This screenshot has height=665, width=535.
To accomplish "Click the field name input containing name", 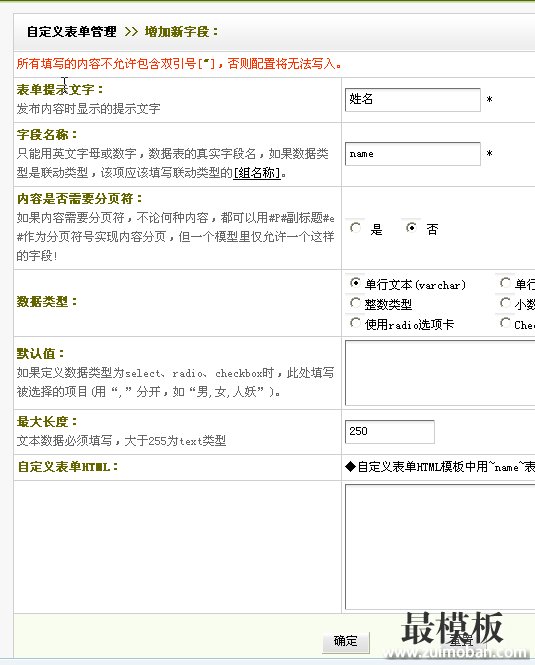I will (x=413, y=154).
